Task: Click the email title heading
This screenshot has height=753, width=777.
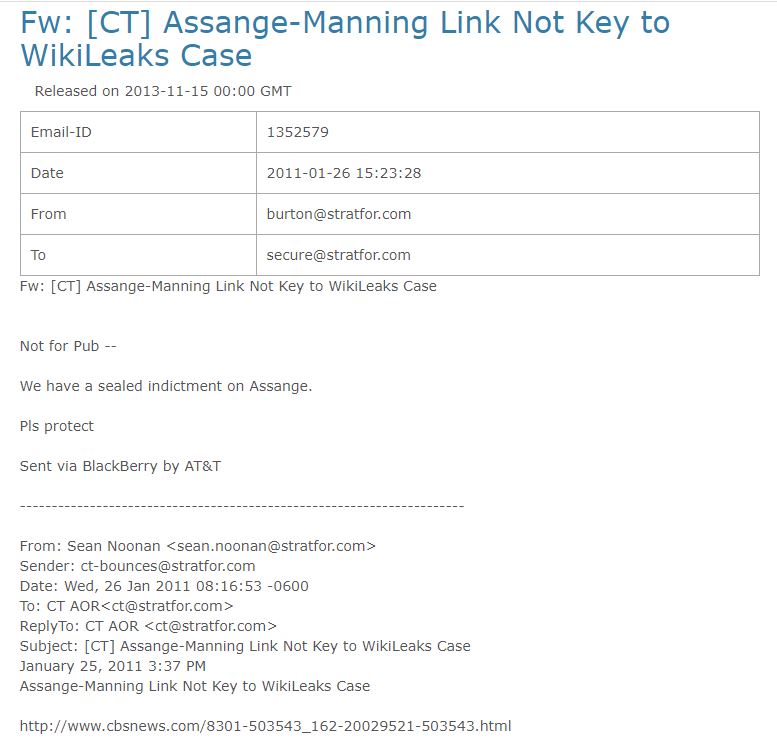Action: pyautogui.click(x=345, y=38)
